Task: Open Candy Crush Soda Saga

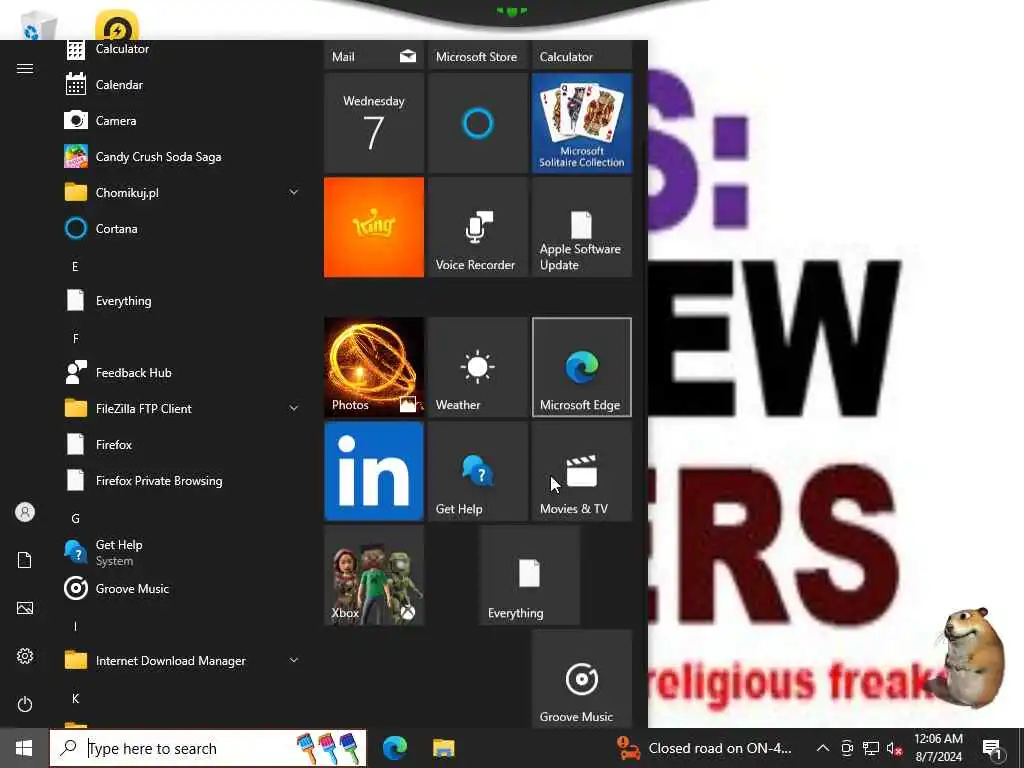Action: tap(183, 157)
